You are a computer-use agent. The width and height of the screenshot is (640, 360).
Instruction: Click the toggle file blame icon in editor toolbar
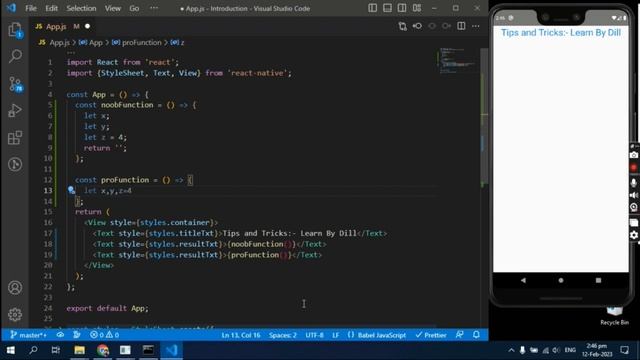tap(417, 26)
